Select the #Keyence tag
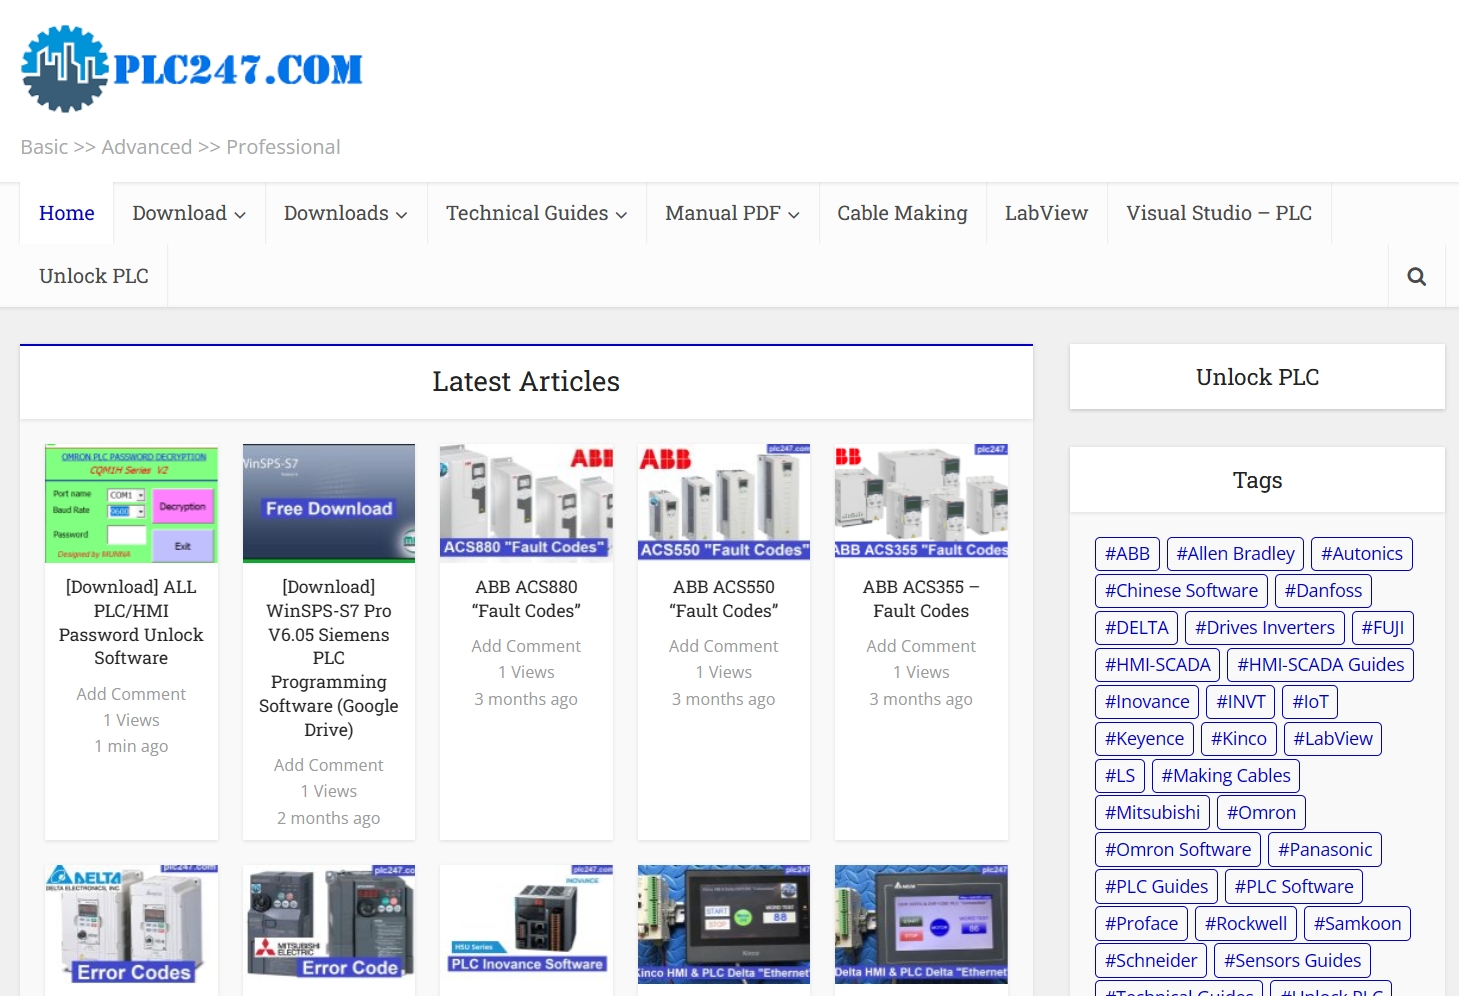 1144,739
